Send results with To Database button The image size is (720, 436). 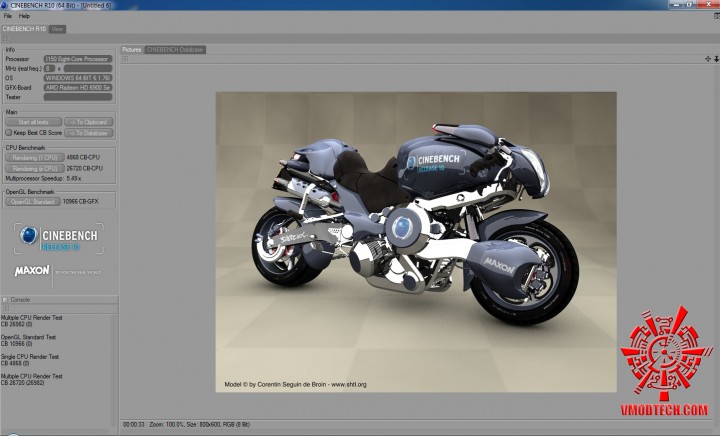point(89,133)
